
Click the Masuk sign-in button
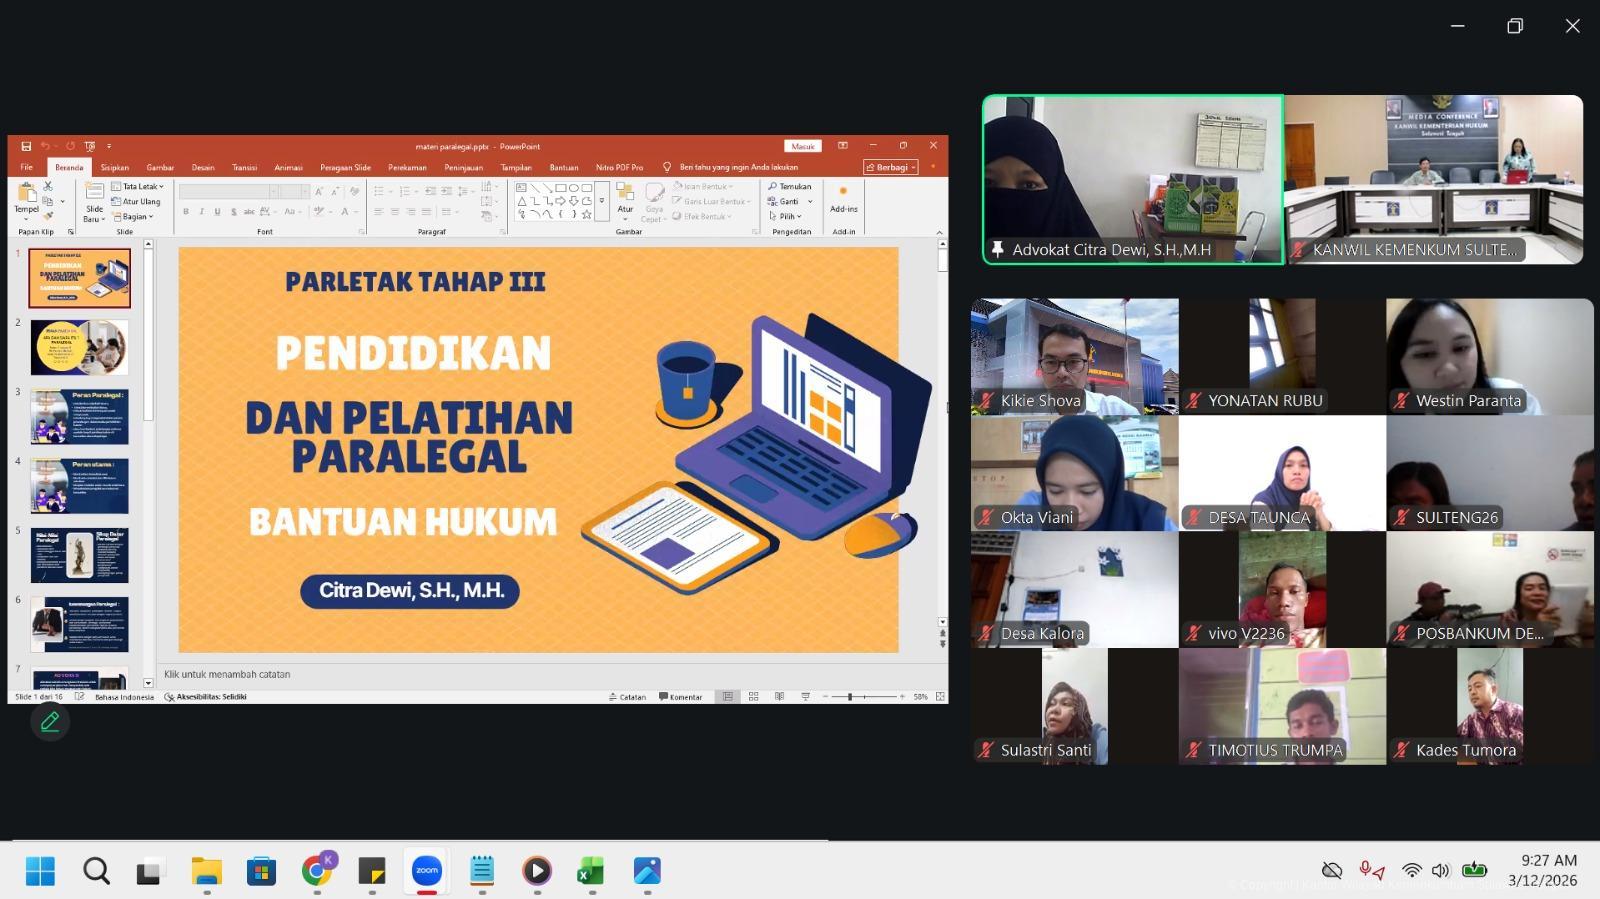[803, 146]
